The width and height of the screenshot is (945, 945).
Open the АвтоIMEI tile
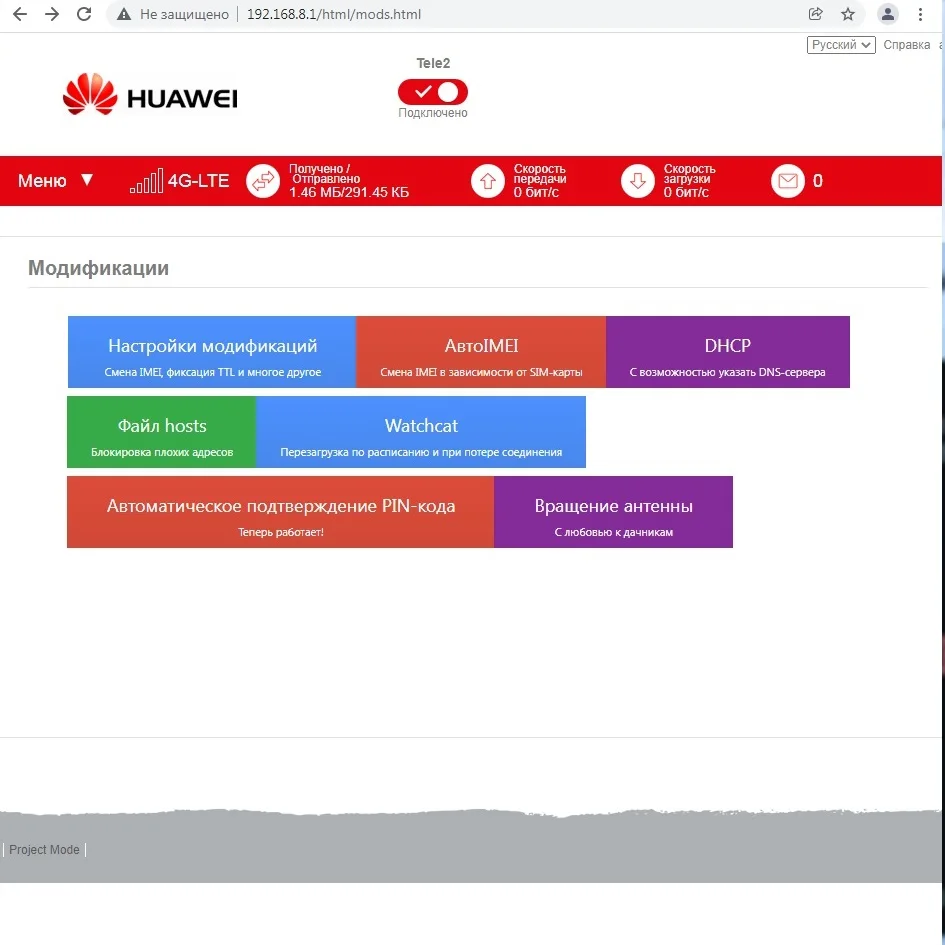click(x=481, y=352)
